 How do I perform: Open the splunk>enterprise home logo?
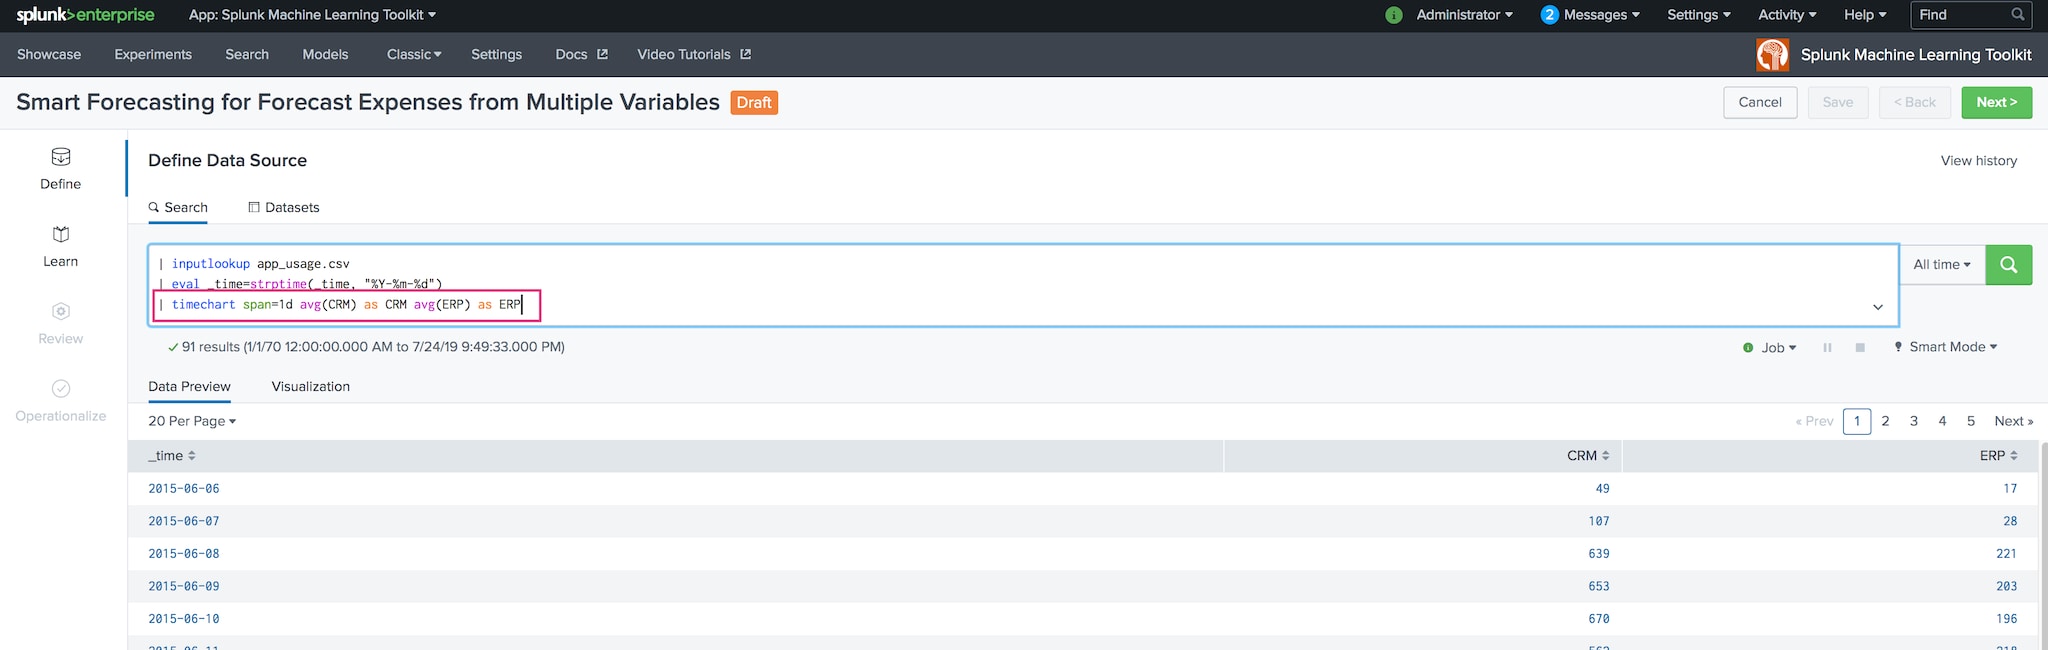[x=85, y=15]
